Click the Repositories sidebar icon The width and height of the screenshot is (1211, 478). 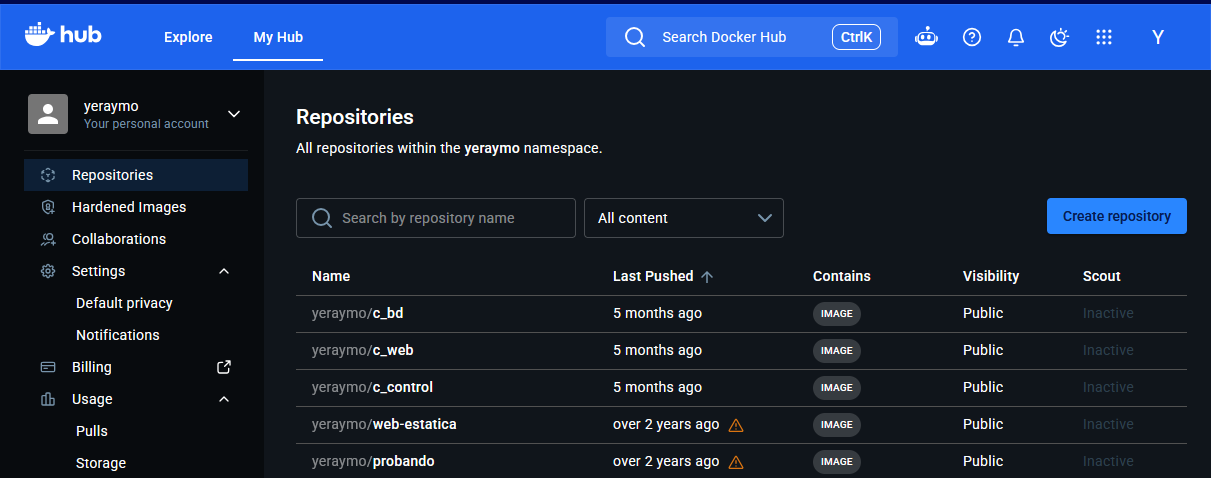click(x=47, y=175)
